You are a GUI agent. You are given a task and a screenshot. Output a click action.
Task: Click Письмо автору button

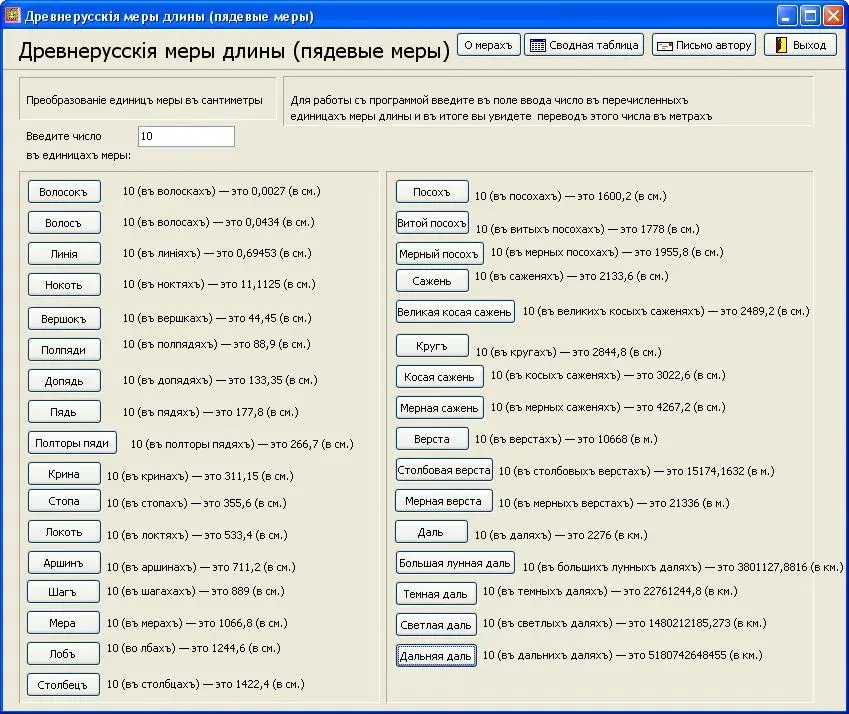[x=704, y=45]
